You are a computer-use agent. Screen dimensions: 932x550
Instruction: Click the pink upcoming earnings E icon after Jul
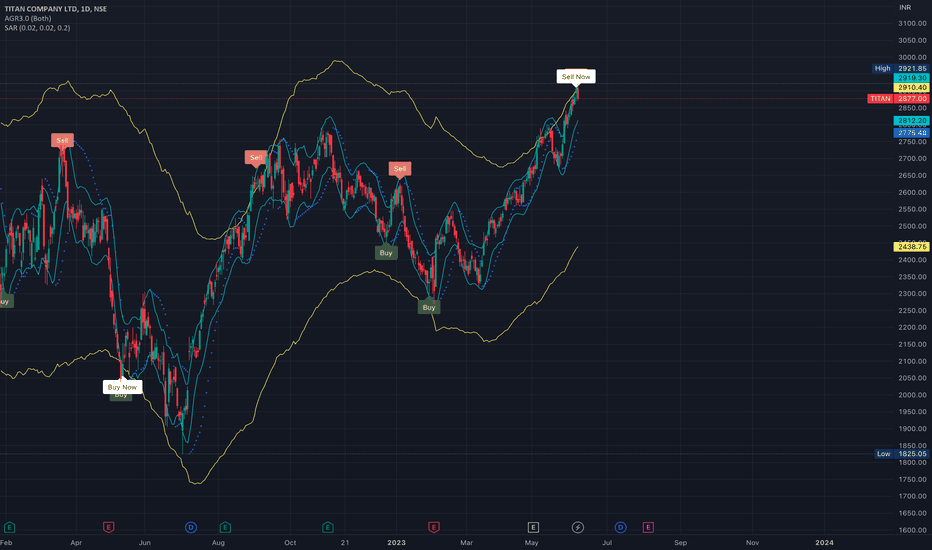tap(648, 527)
